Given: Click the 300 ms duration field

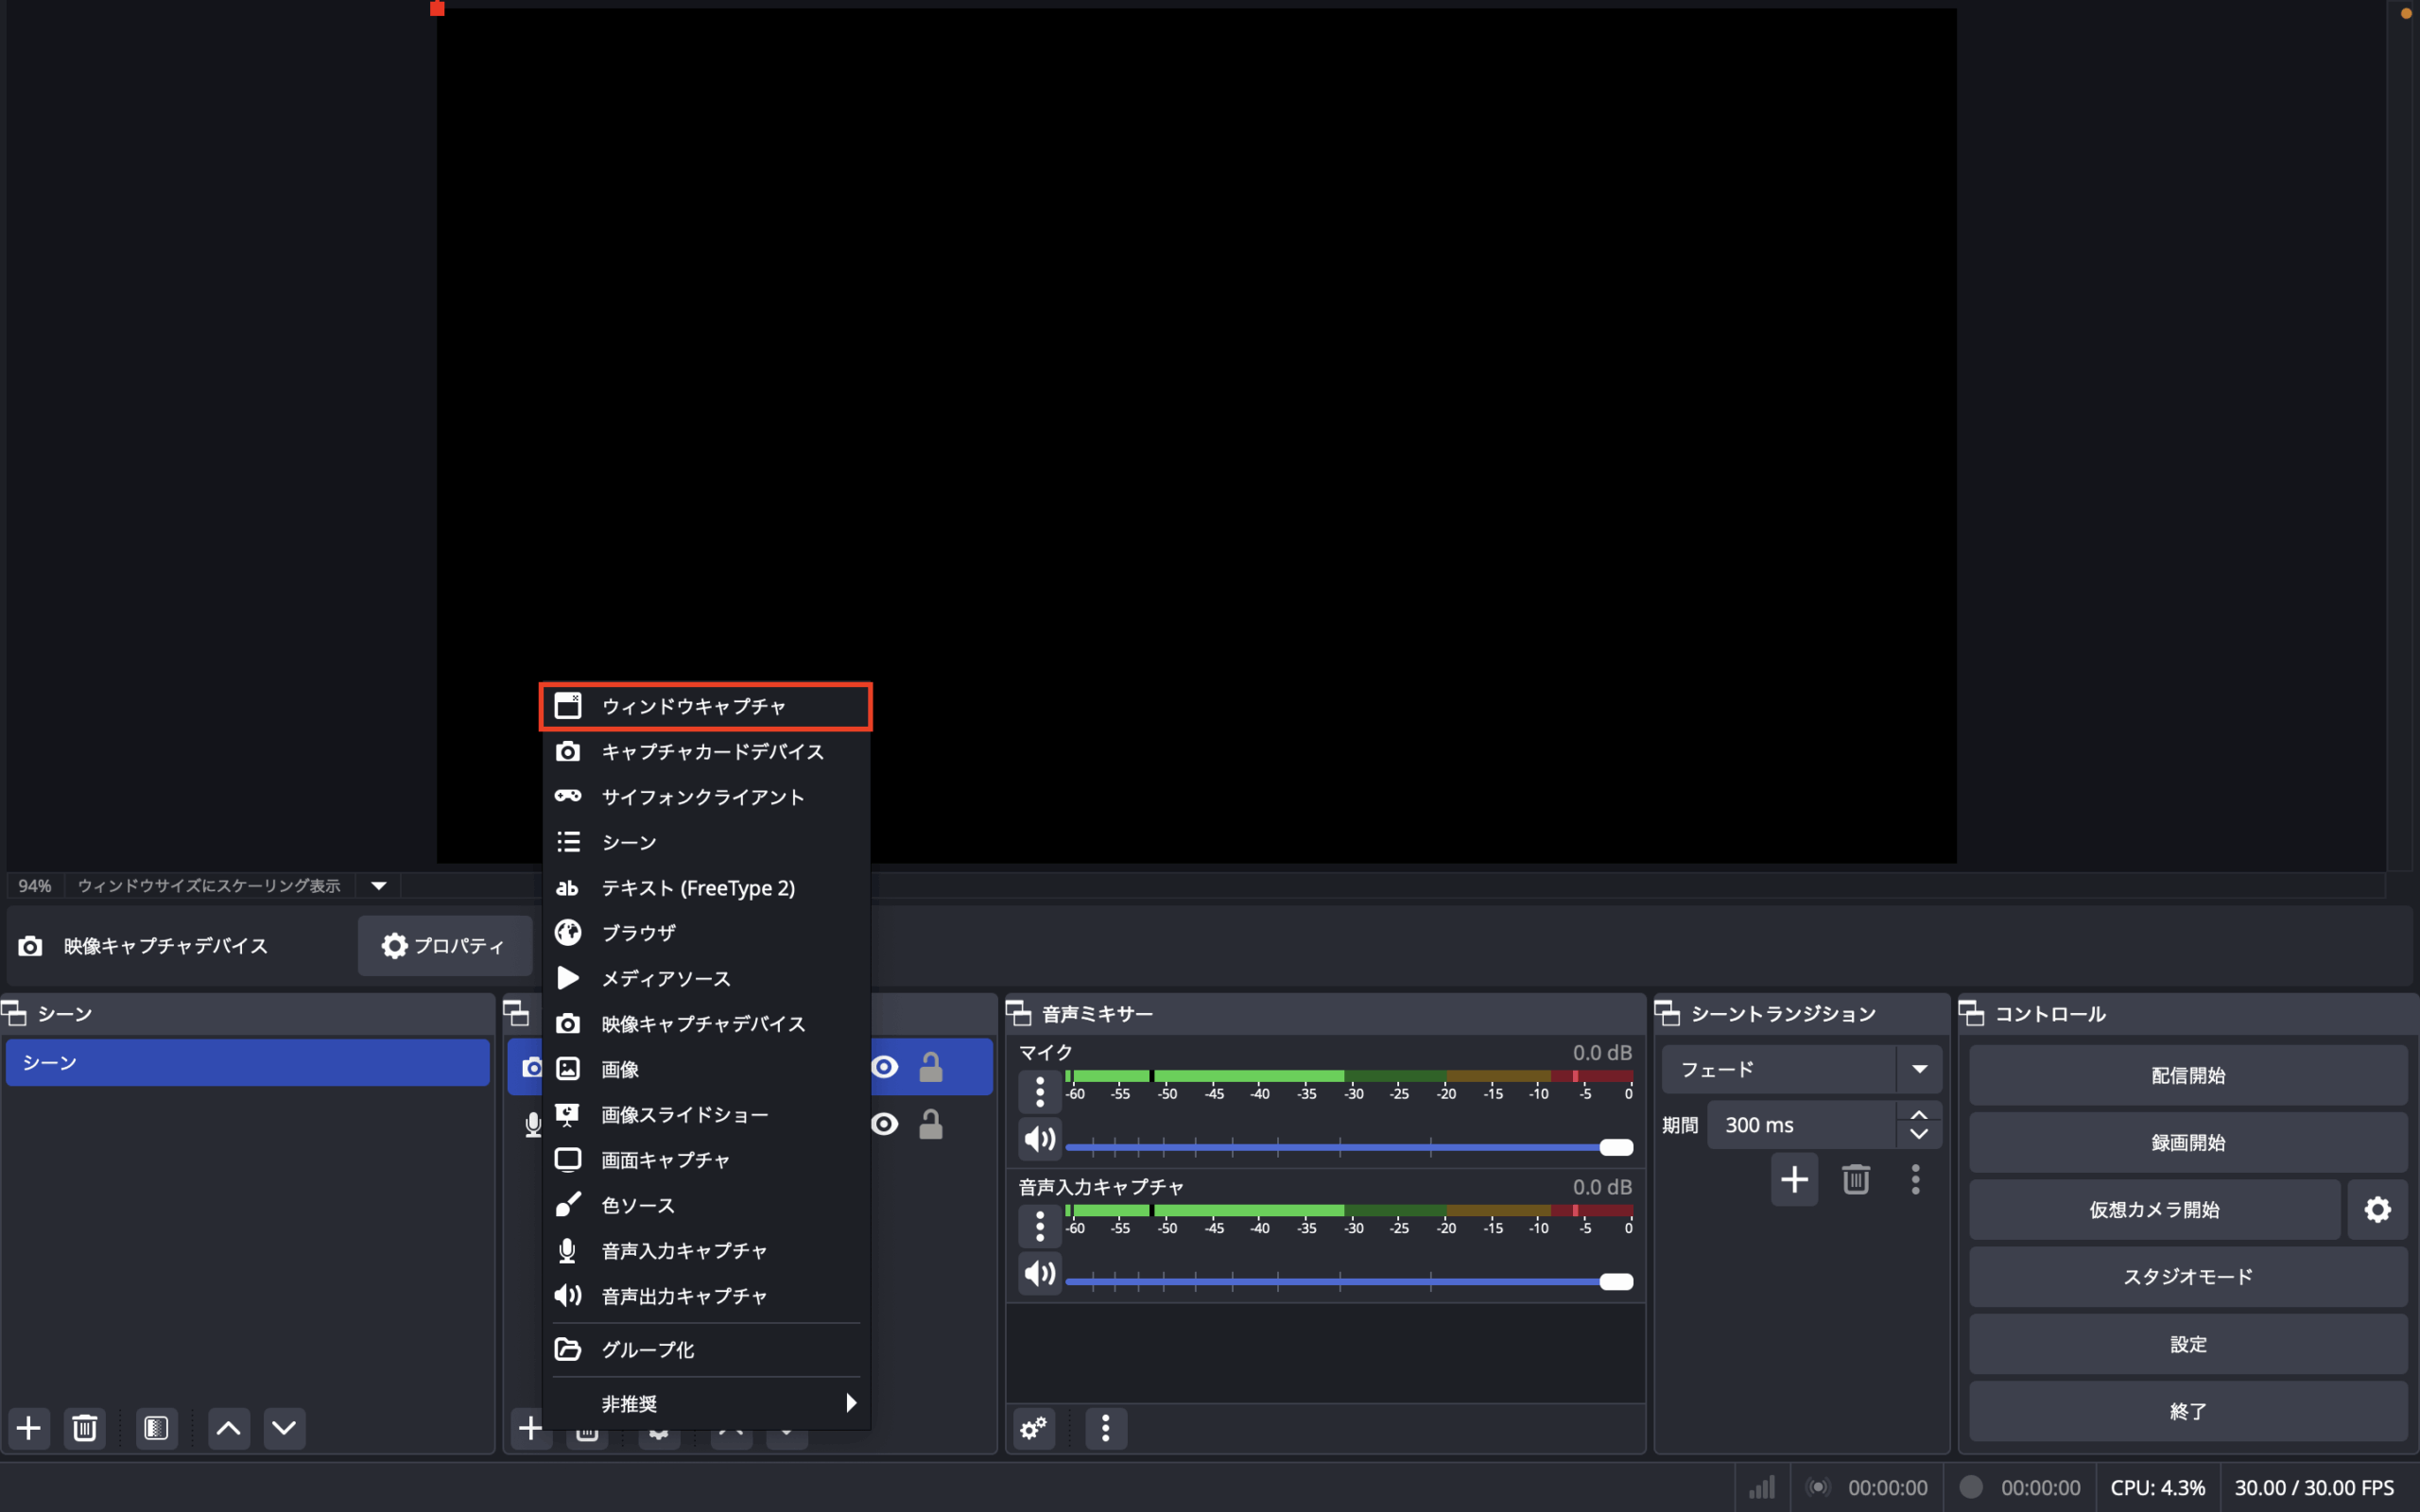Looking at the screenshot, I should (x=1801, y=1125).
